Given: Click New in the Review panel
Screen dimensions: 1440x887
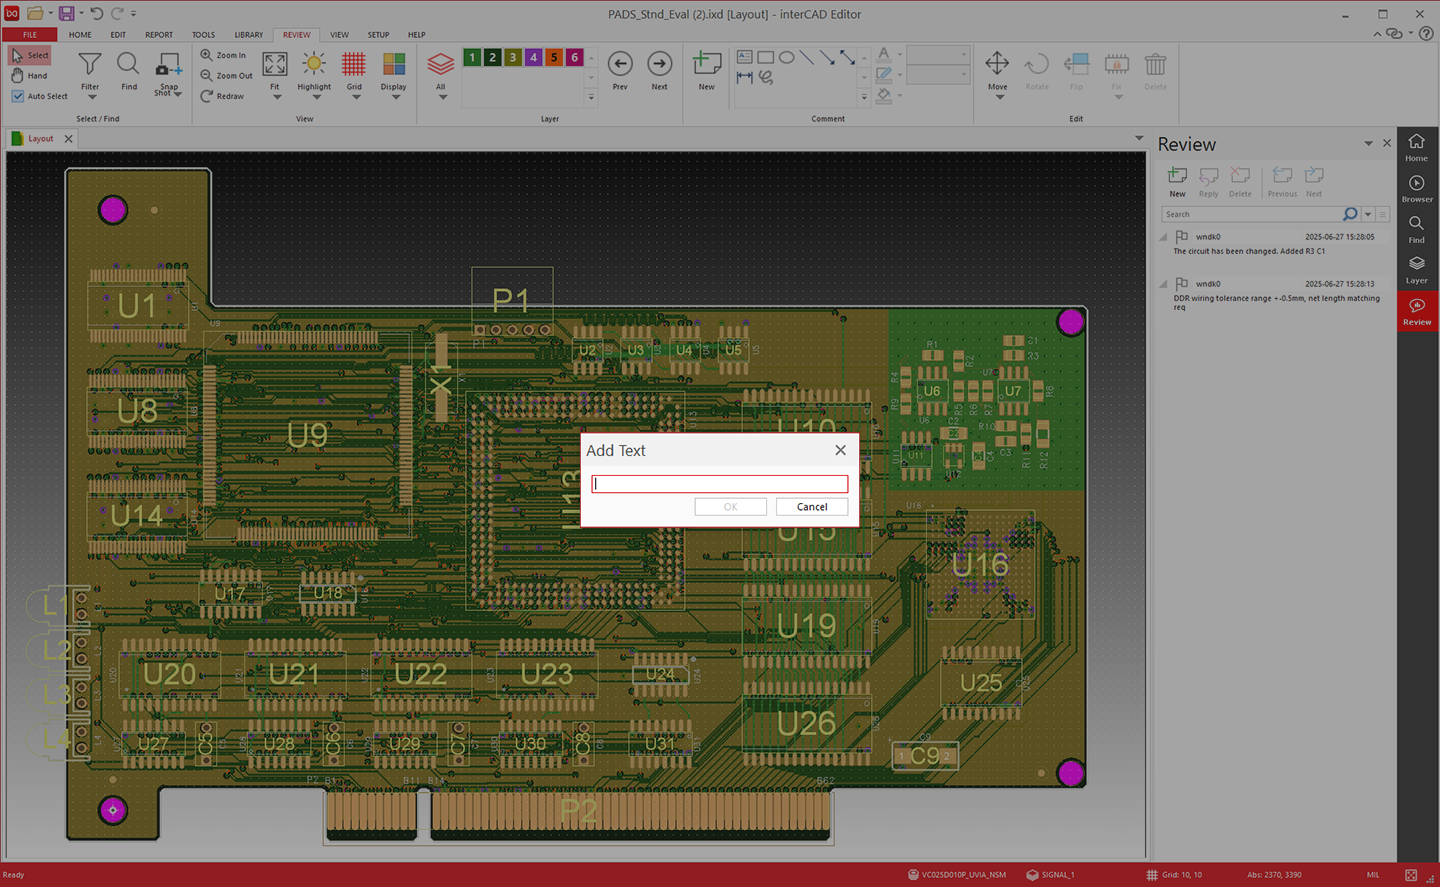Looking at the screenshot, I should click(x=1177, y=182).
